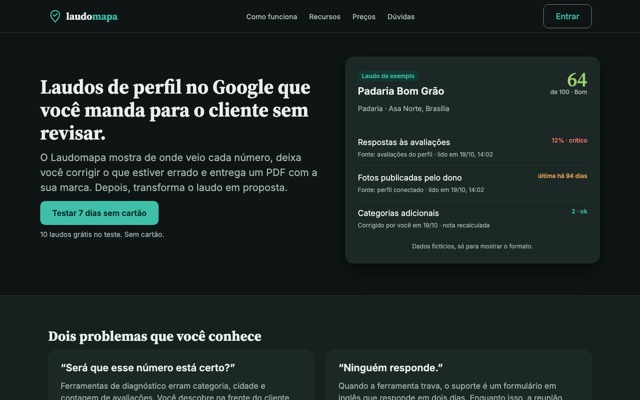
Task: Click the laudomapa pin logo icon
Action: (55, 16)
